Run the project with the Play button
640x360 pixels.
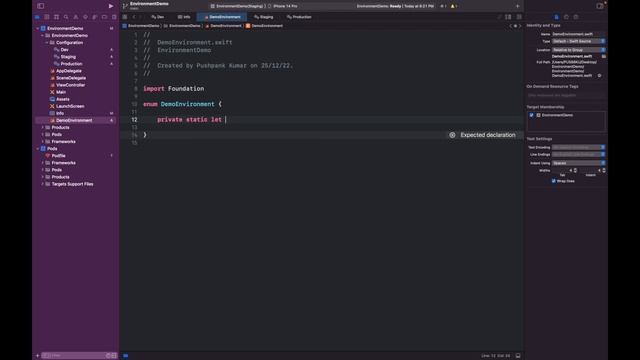[x=111, y=6]
